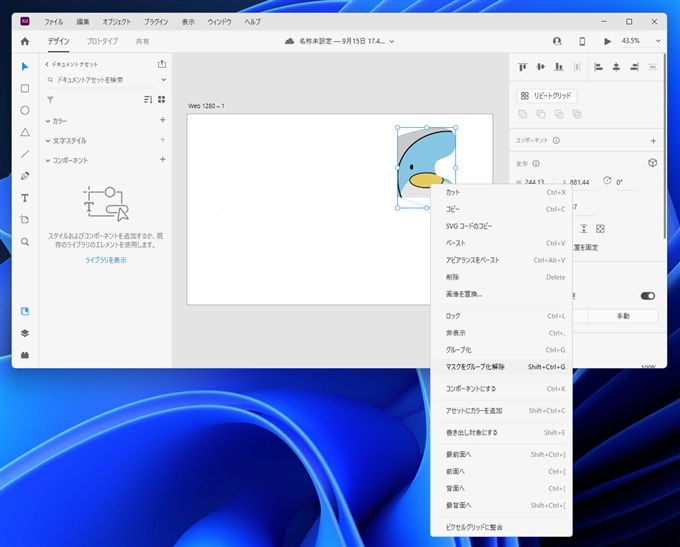Click the rotation angle field
The width and height of the screenshot is (680, 547).
pos(626,182)
